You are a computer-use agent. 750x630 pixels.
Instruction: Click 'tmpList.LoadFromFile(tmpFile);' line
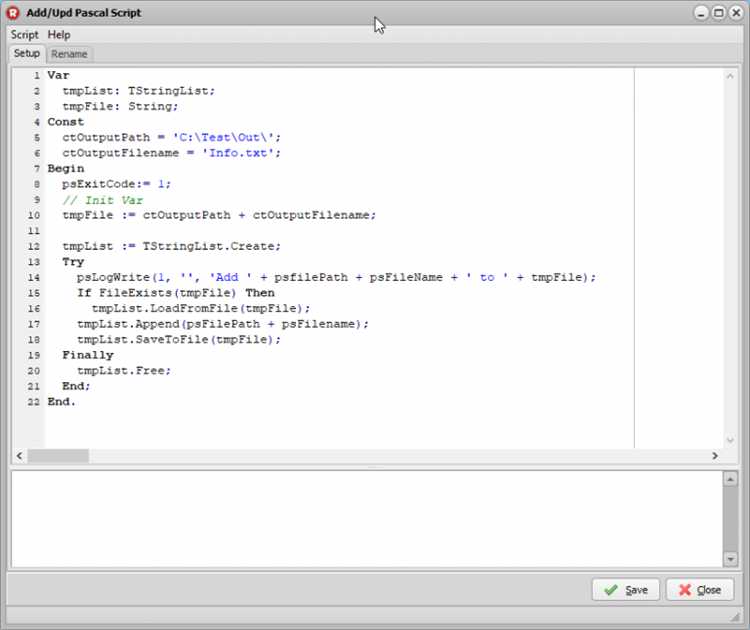click(x=201, y=309)
